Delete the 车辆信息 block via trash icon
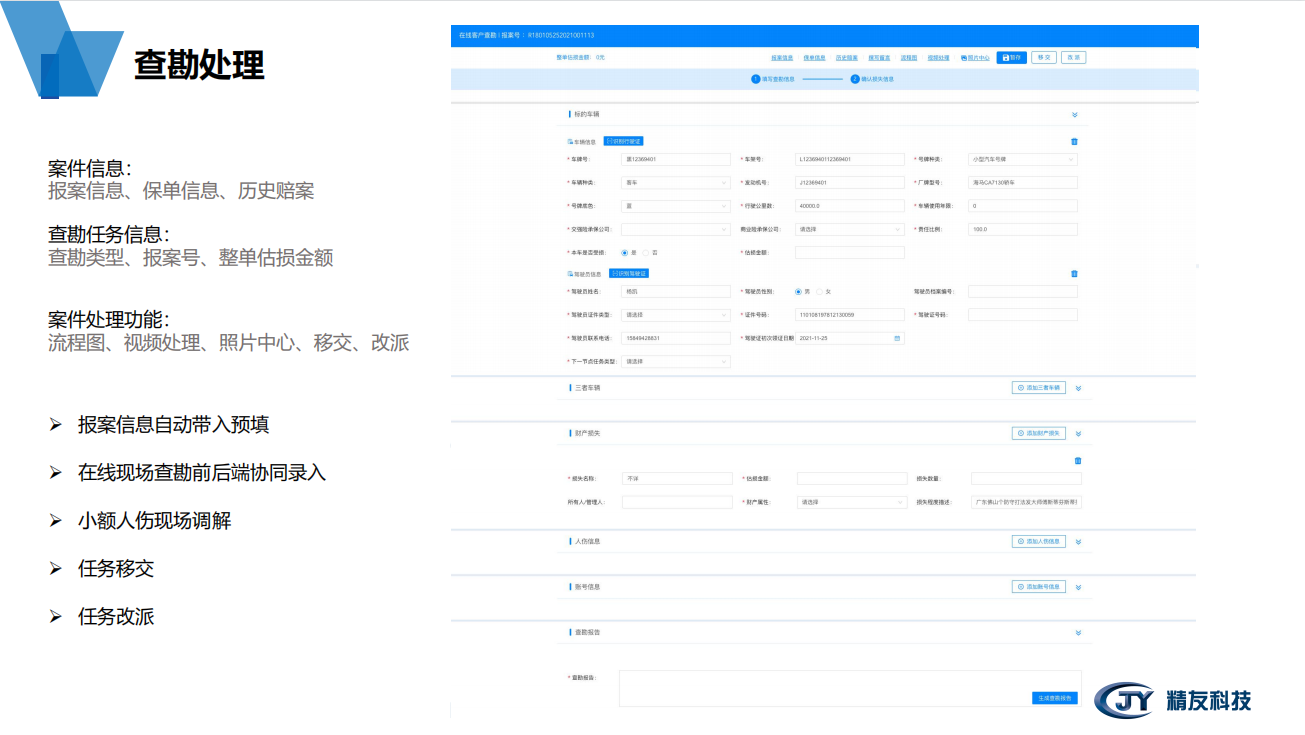The image size is (1305, 735). pos(1074,142)
